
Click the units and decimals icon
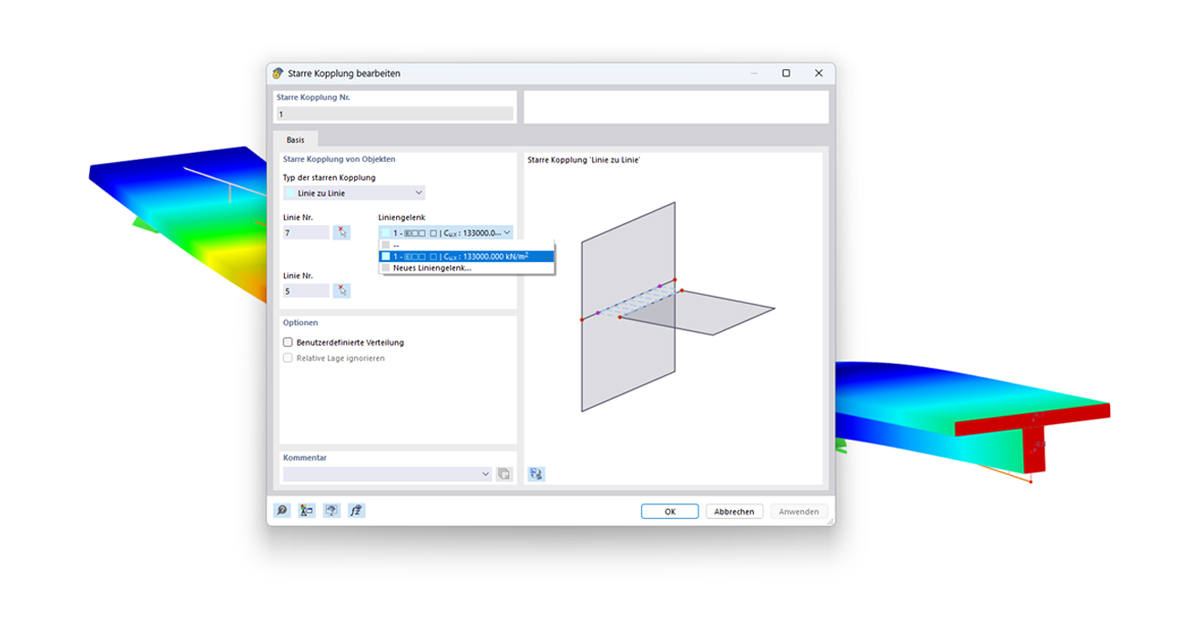coord(307,510)
